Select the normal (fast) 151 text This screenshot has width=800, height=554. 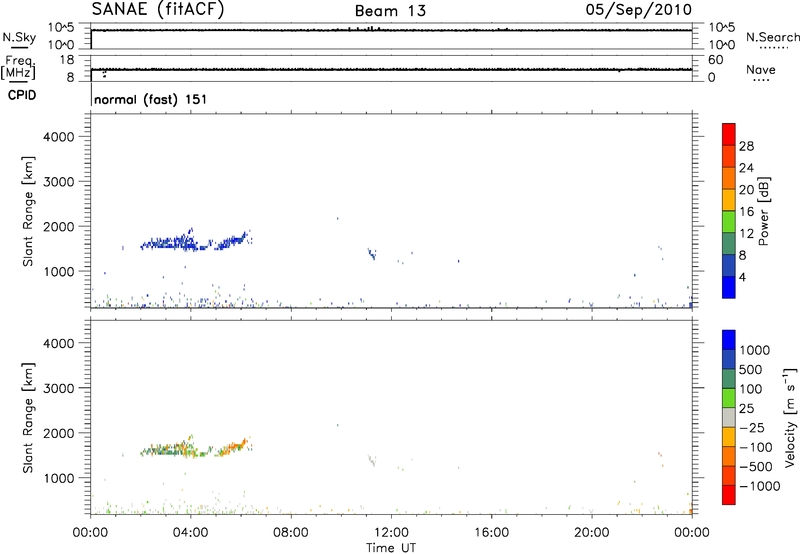(151, 99)
